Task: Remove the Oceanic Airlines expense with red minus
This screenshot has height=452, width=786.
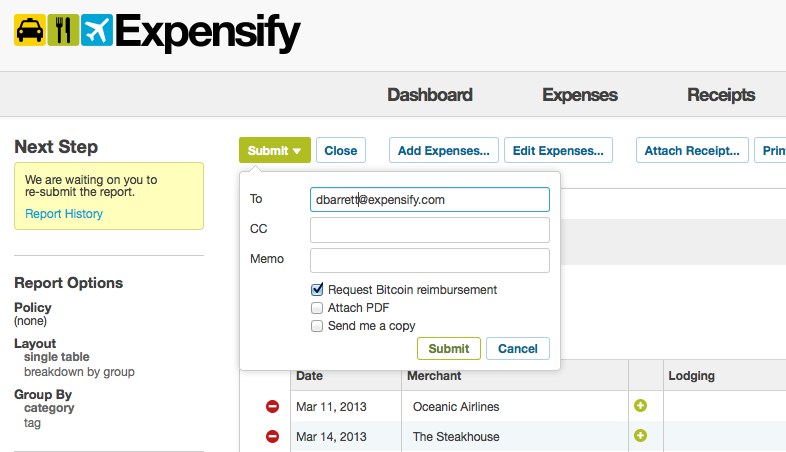Action: tap(272, 406)
